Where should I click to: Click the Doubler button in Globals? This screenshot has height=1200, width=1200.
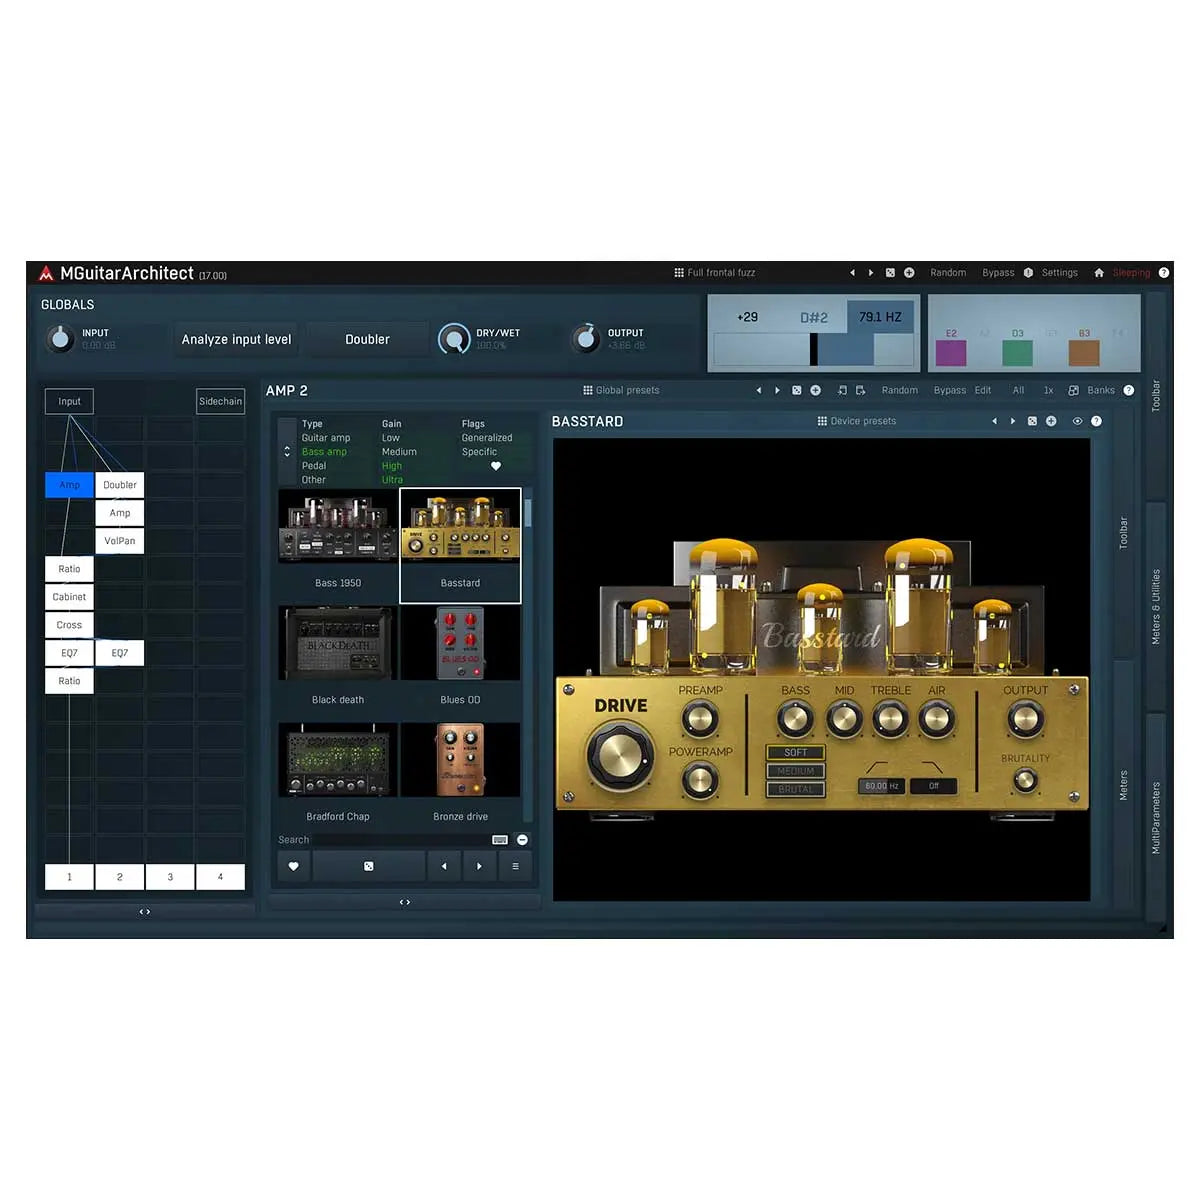[x=367, y=340]
